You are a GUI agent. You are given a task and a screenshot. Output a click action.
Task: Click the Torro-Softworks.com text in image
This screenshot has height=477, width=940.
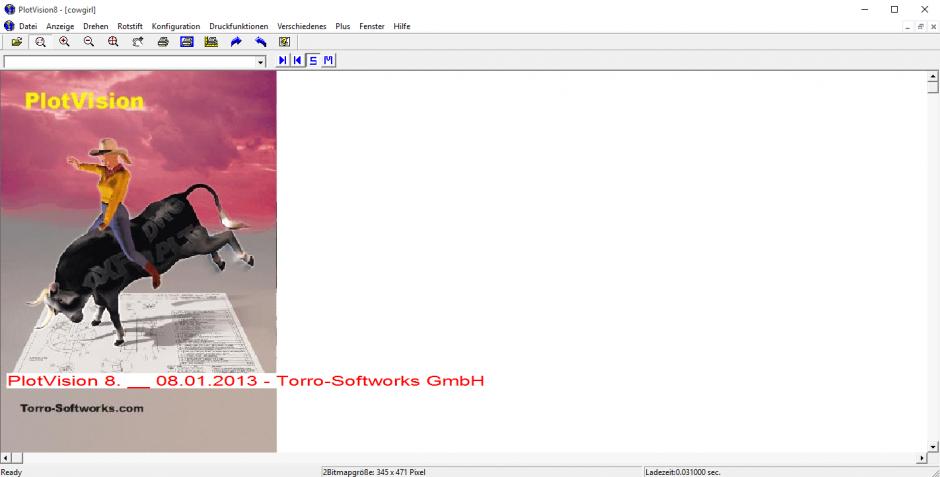(82, 409)
